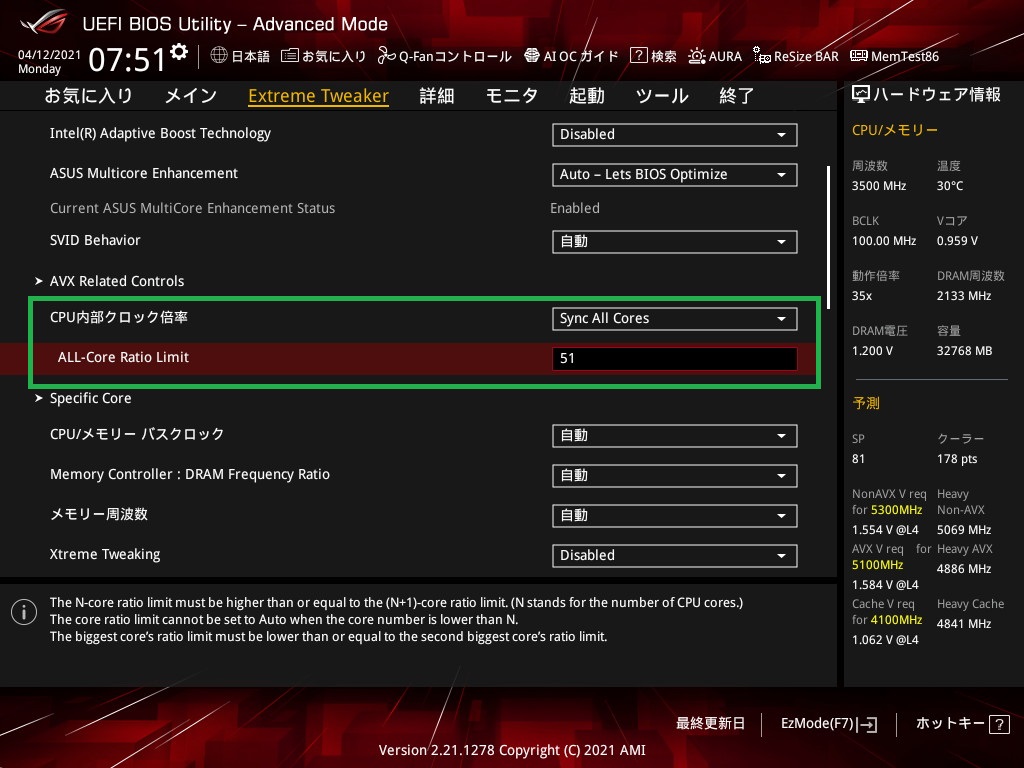Click the 4100MHz Cache prediction value
Viewport: 1024px width, 768px height.
(x=897, y=620)
